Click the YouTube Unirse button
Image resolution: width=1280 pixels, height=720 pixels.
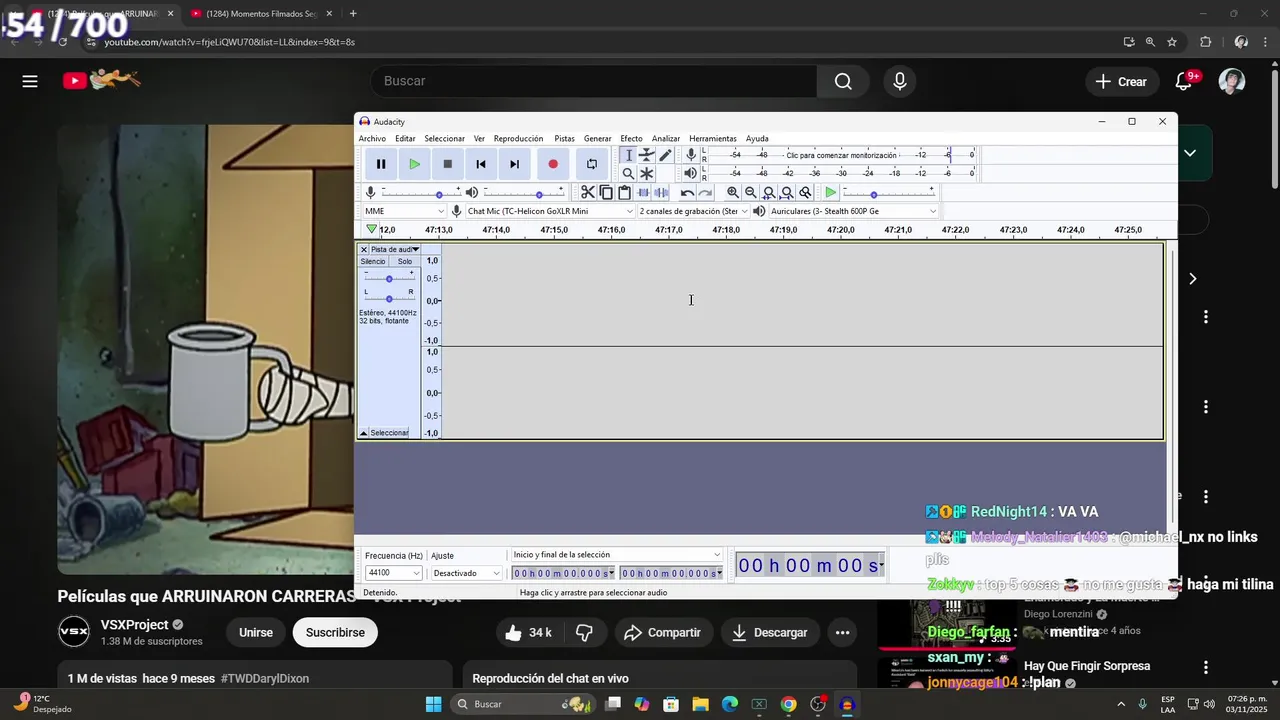click(256, 632)
